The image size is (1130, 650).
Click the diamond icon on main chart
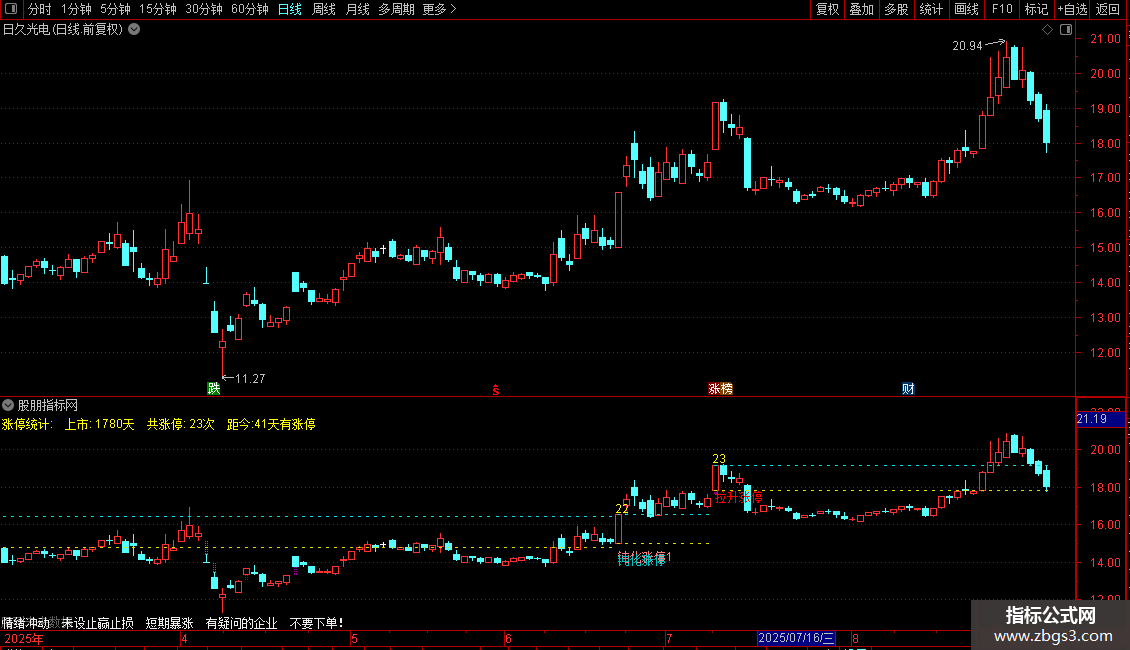[x=1047, y=30]
